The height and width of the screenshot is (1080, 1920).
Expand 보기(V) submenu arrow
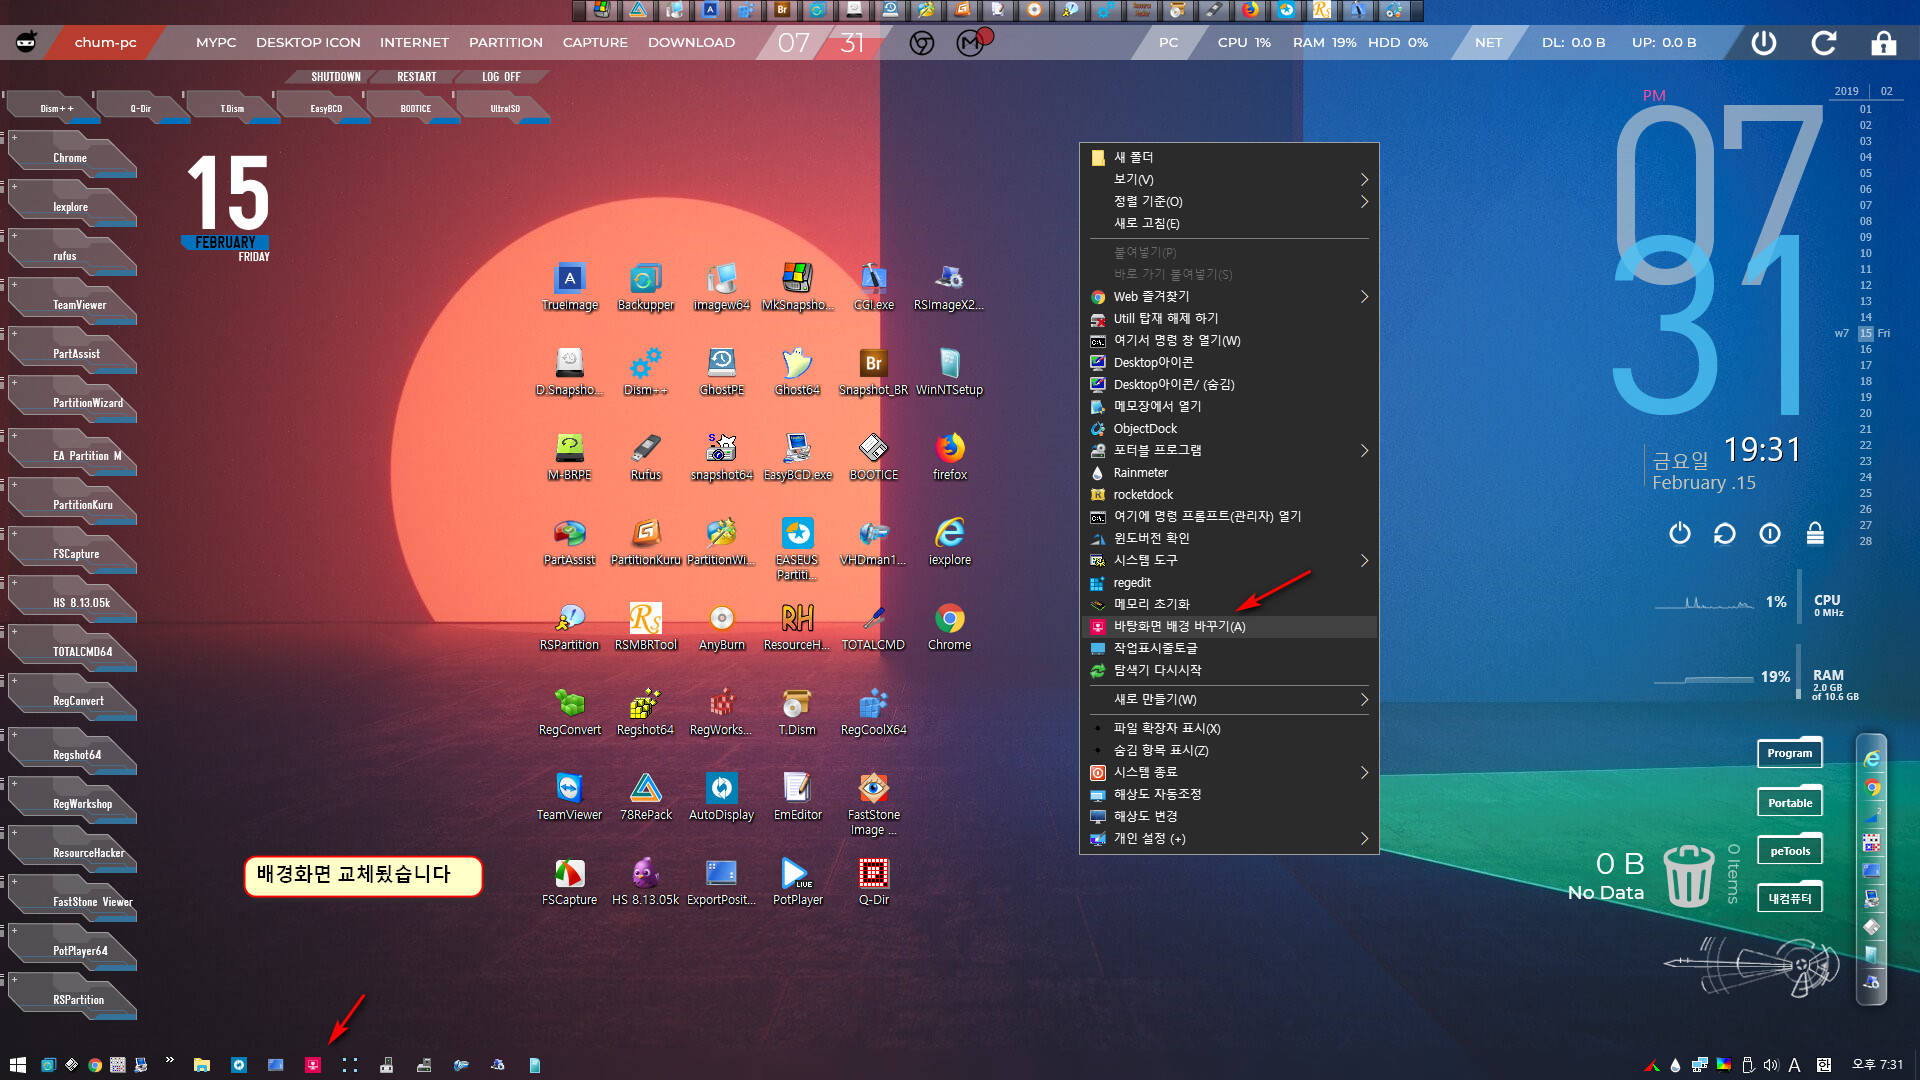click(1364, 179)
